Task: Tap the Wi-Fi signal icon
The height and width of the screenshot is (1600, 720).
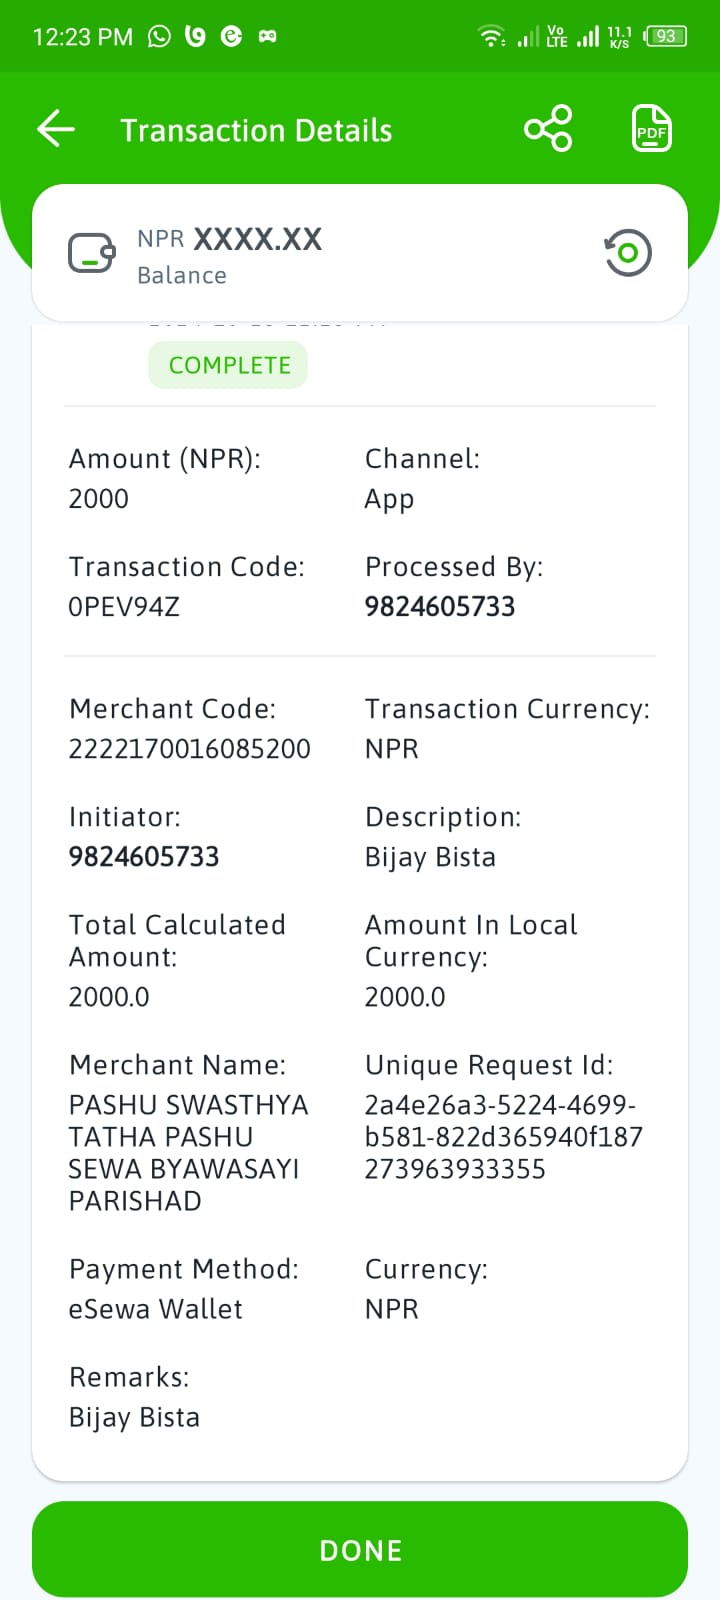Action: point(491,37)
